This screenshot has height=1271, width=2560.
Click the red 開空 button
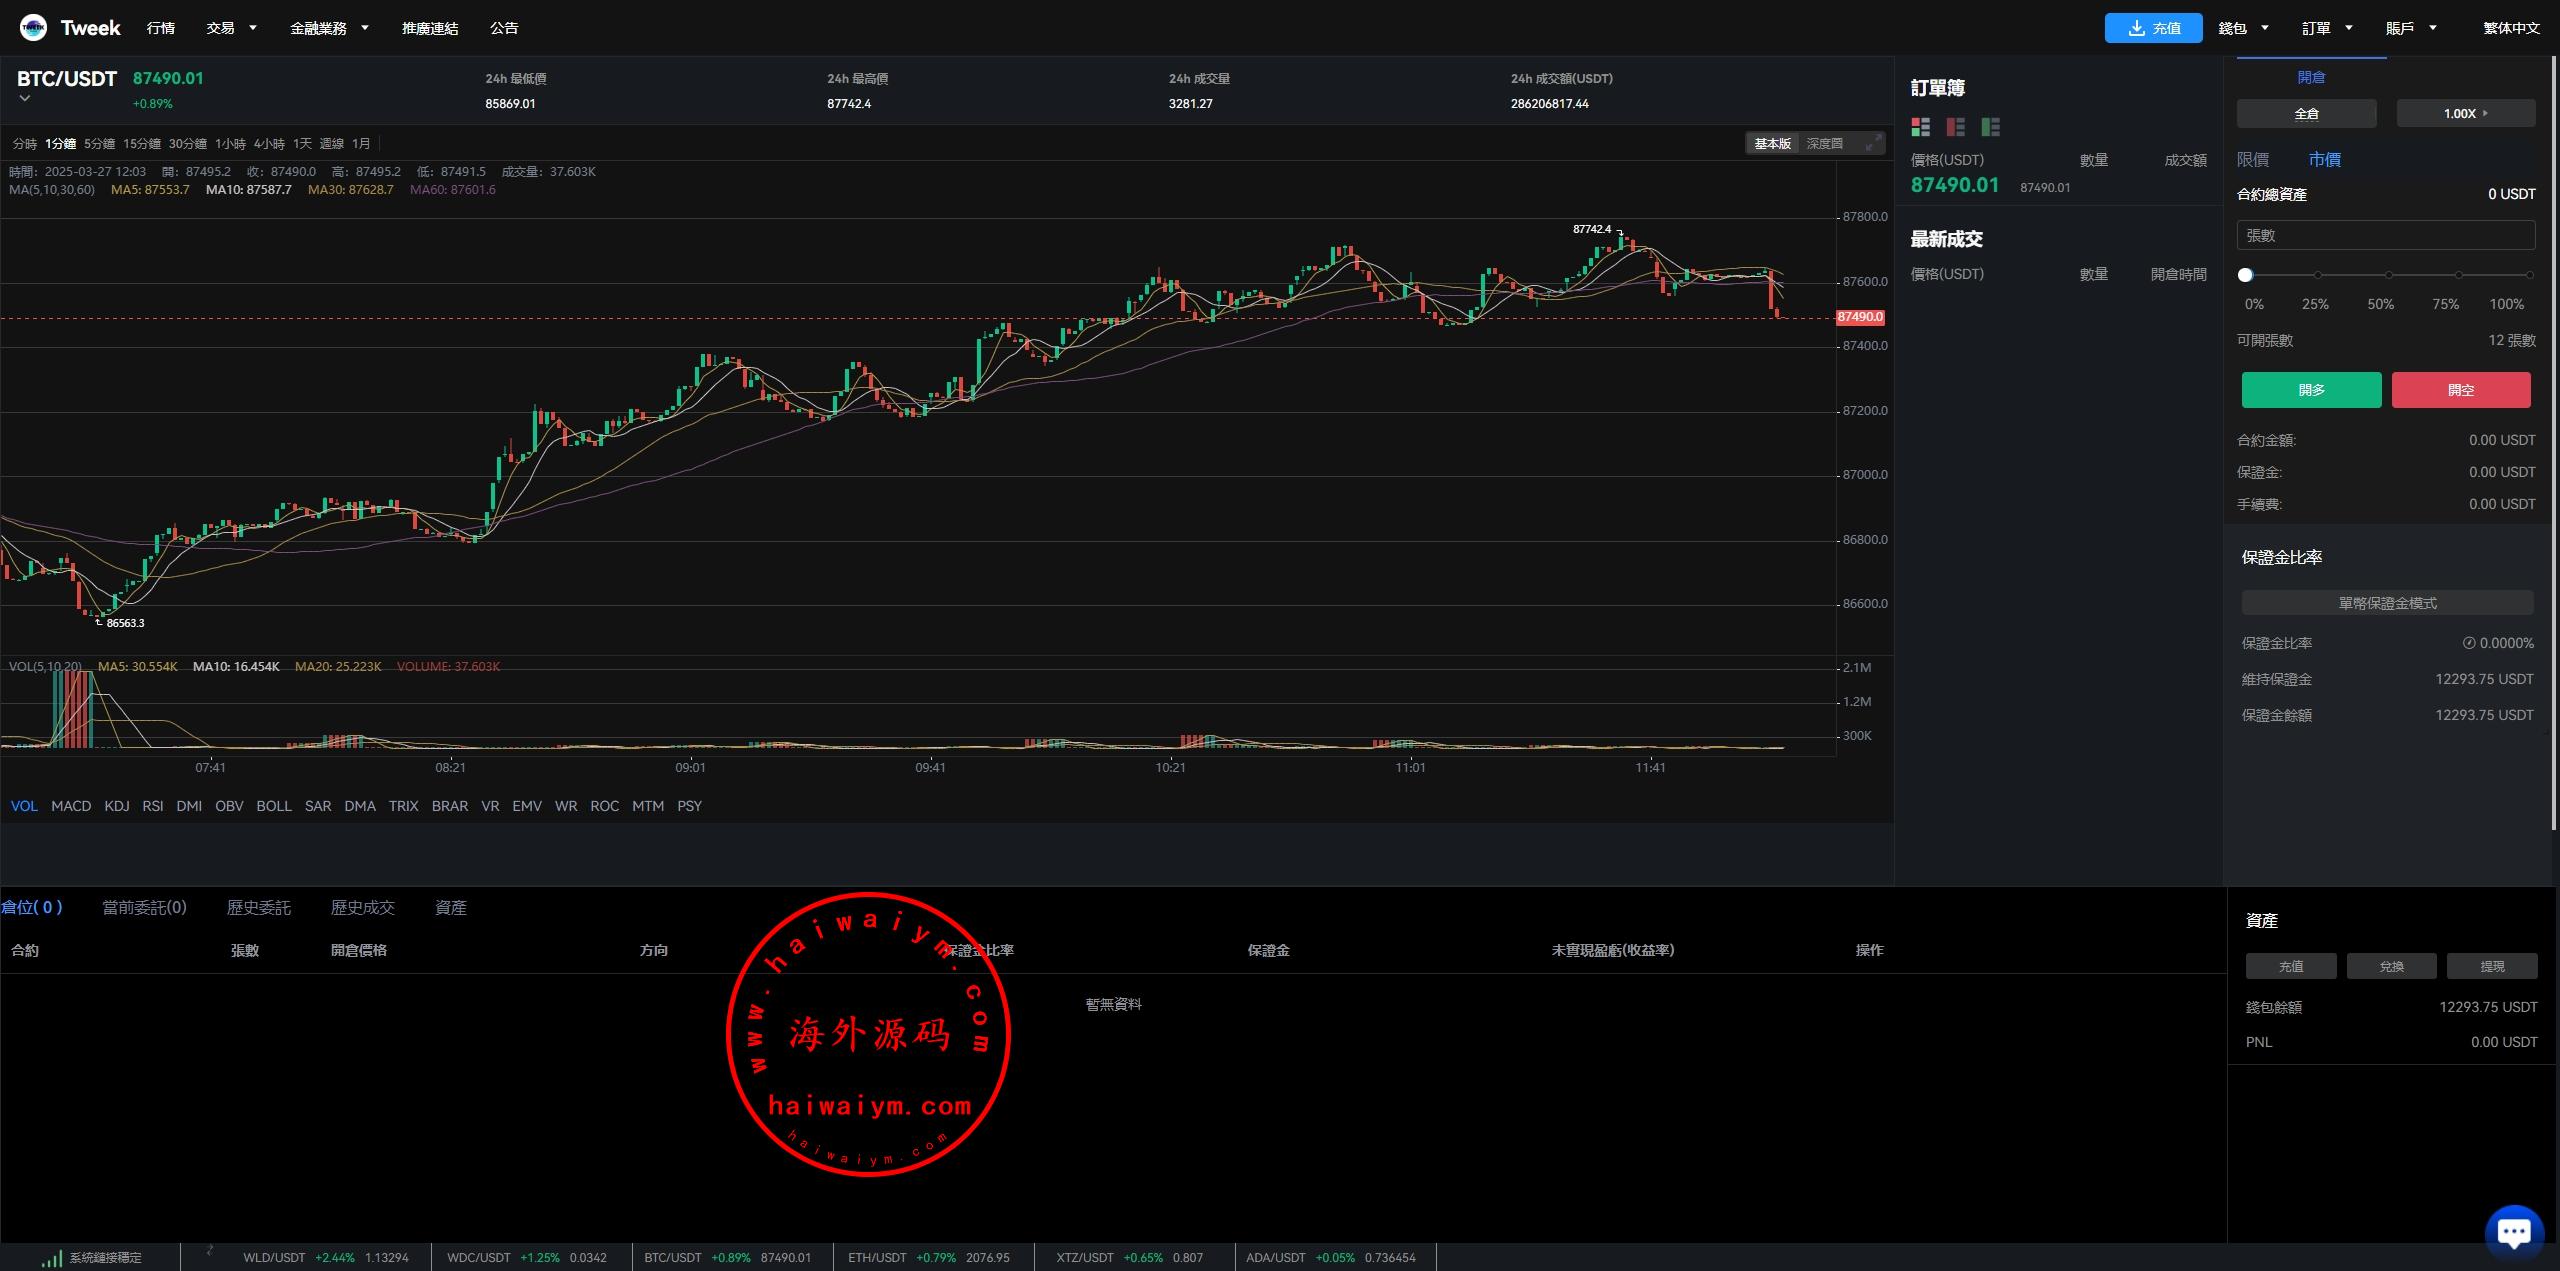point(2460,390)
